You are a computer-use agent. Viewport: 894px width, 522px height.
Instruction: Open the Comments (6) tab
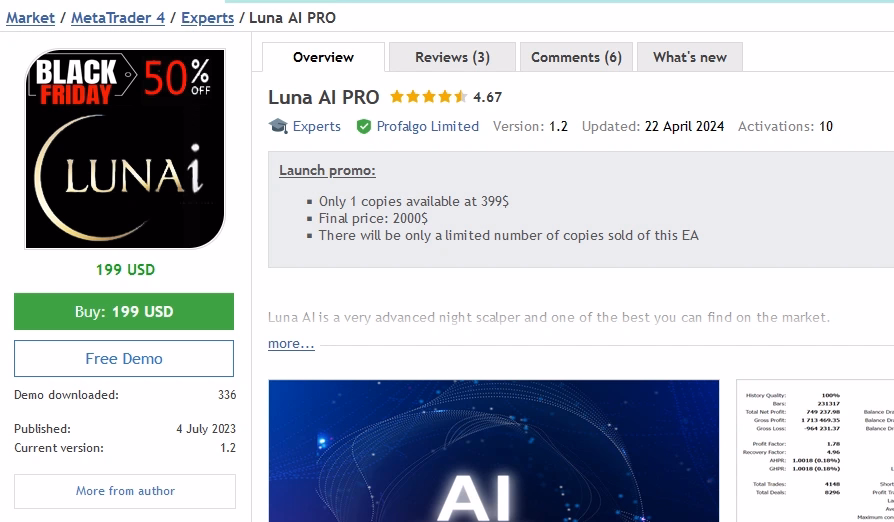576,57
